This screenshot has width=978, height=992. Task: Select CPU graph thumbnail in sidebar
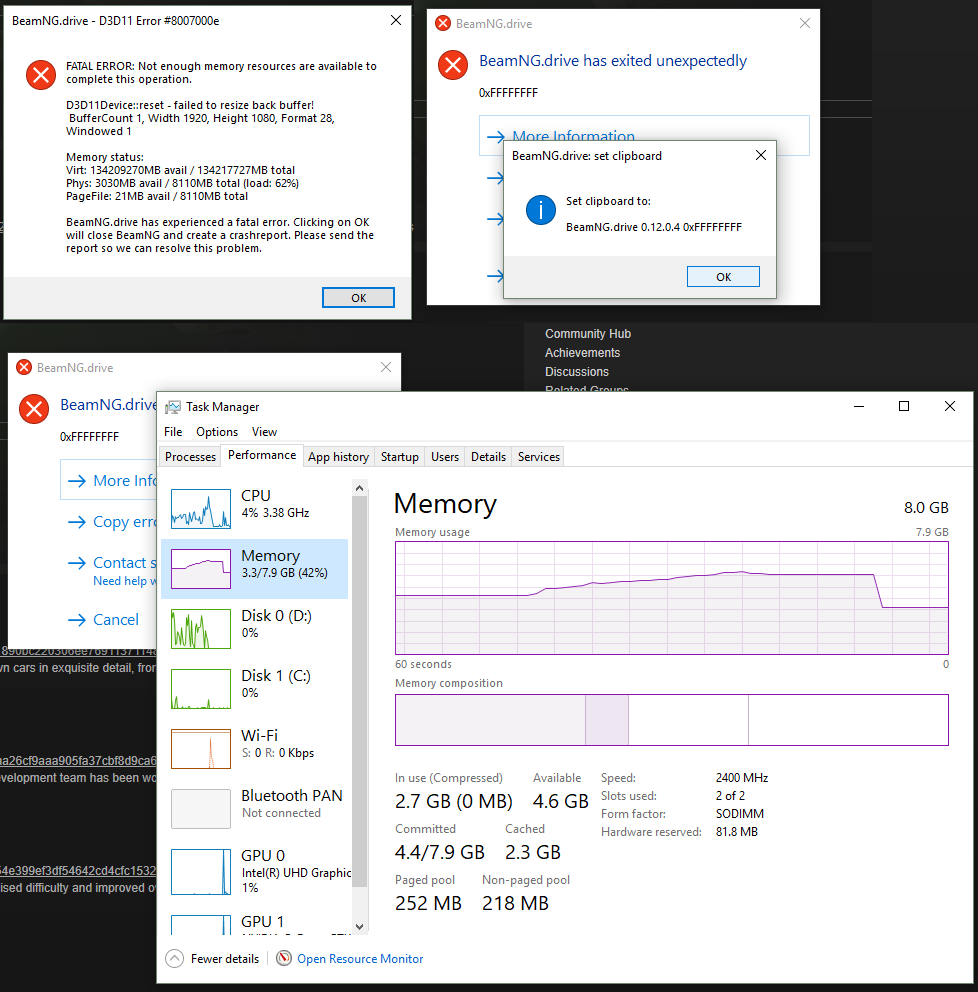click(201, 509)
